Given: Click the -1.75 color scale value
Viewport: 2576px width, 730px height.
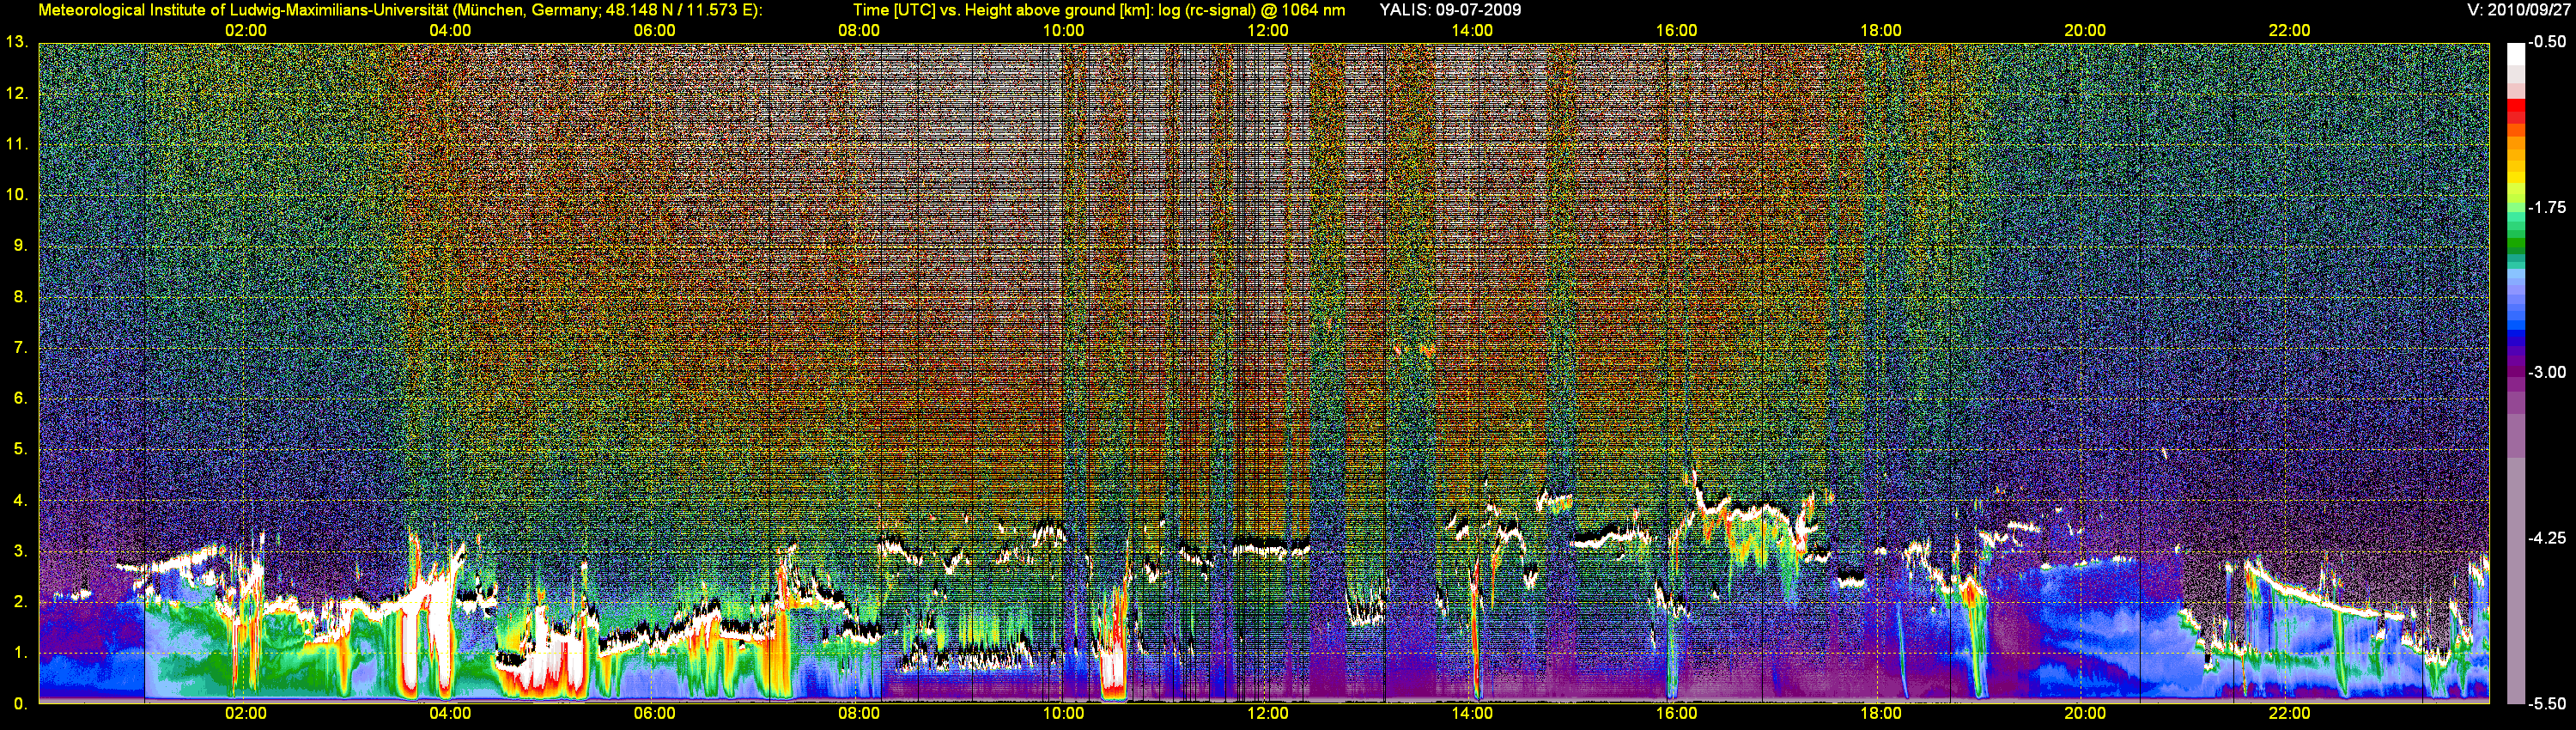Looking at the screenshot, I should pyautogui.click(x=2547, y=207).
